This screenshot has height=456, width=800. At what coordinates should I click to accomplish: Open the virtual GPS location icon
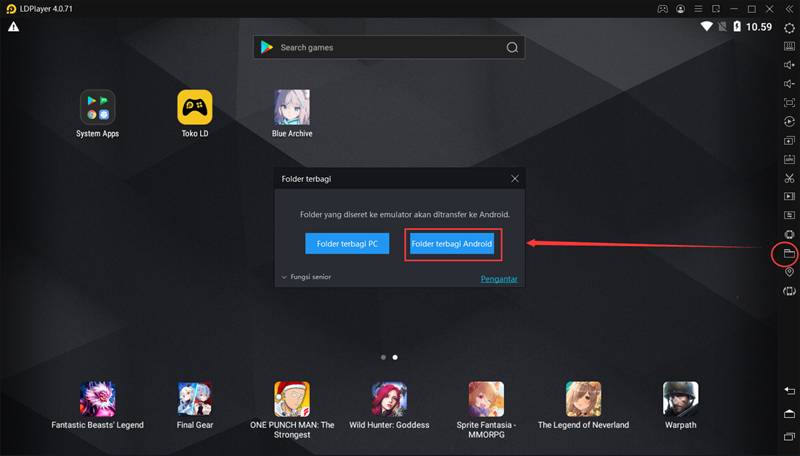coord(789,272)
